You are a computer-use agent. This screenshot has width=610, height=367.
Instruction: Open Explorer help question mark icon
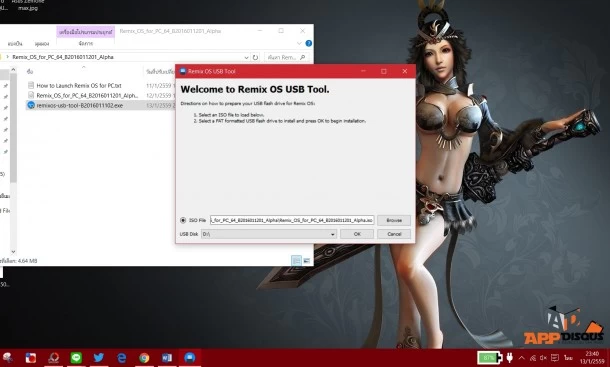pyautogui.click(x=309, y=43)
